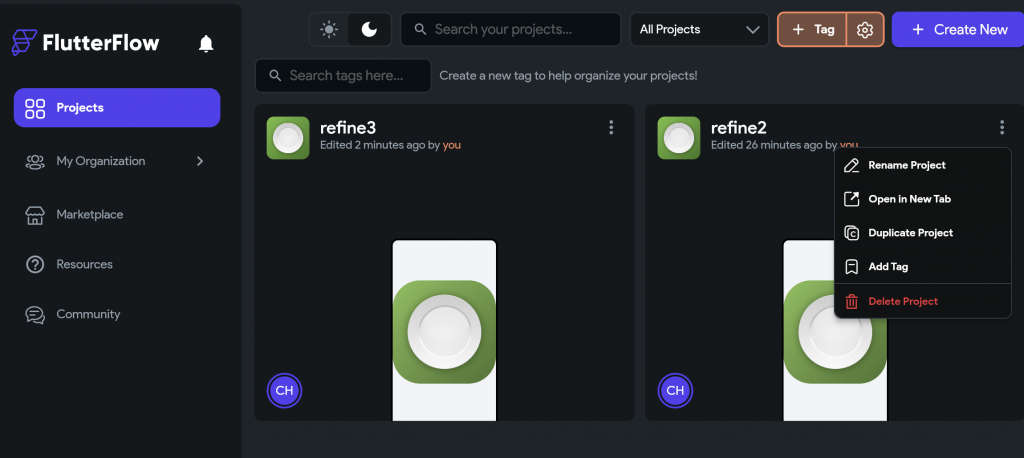Click the CH avatar on refine2 card

(675, 390)
